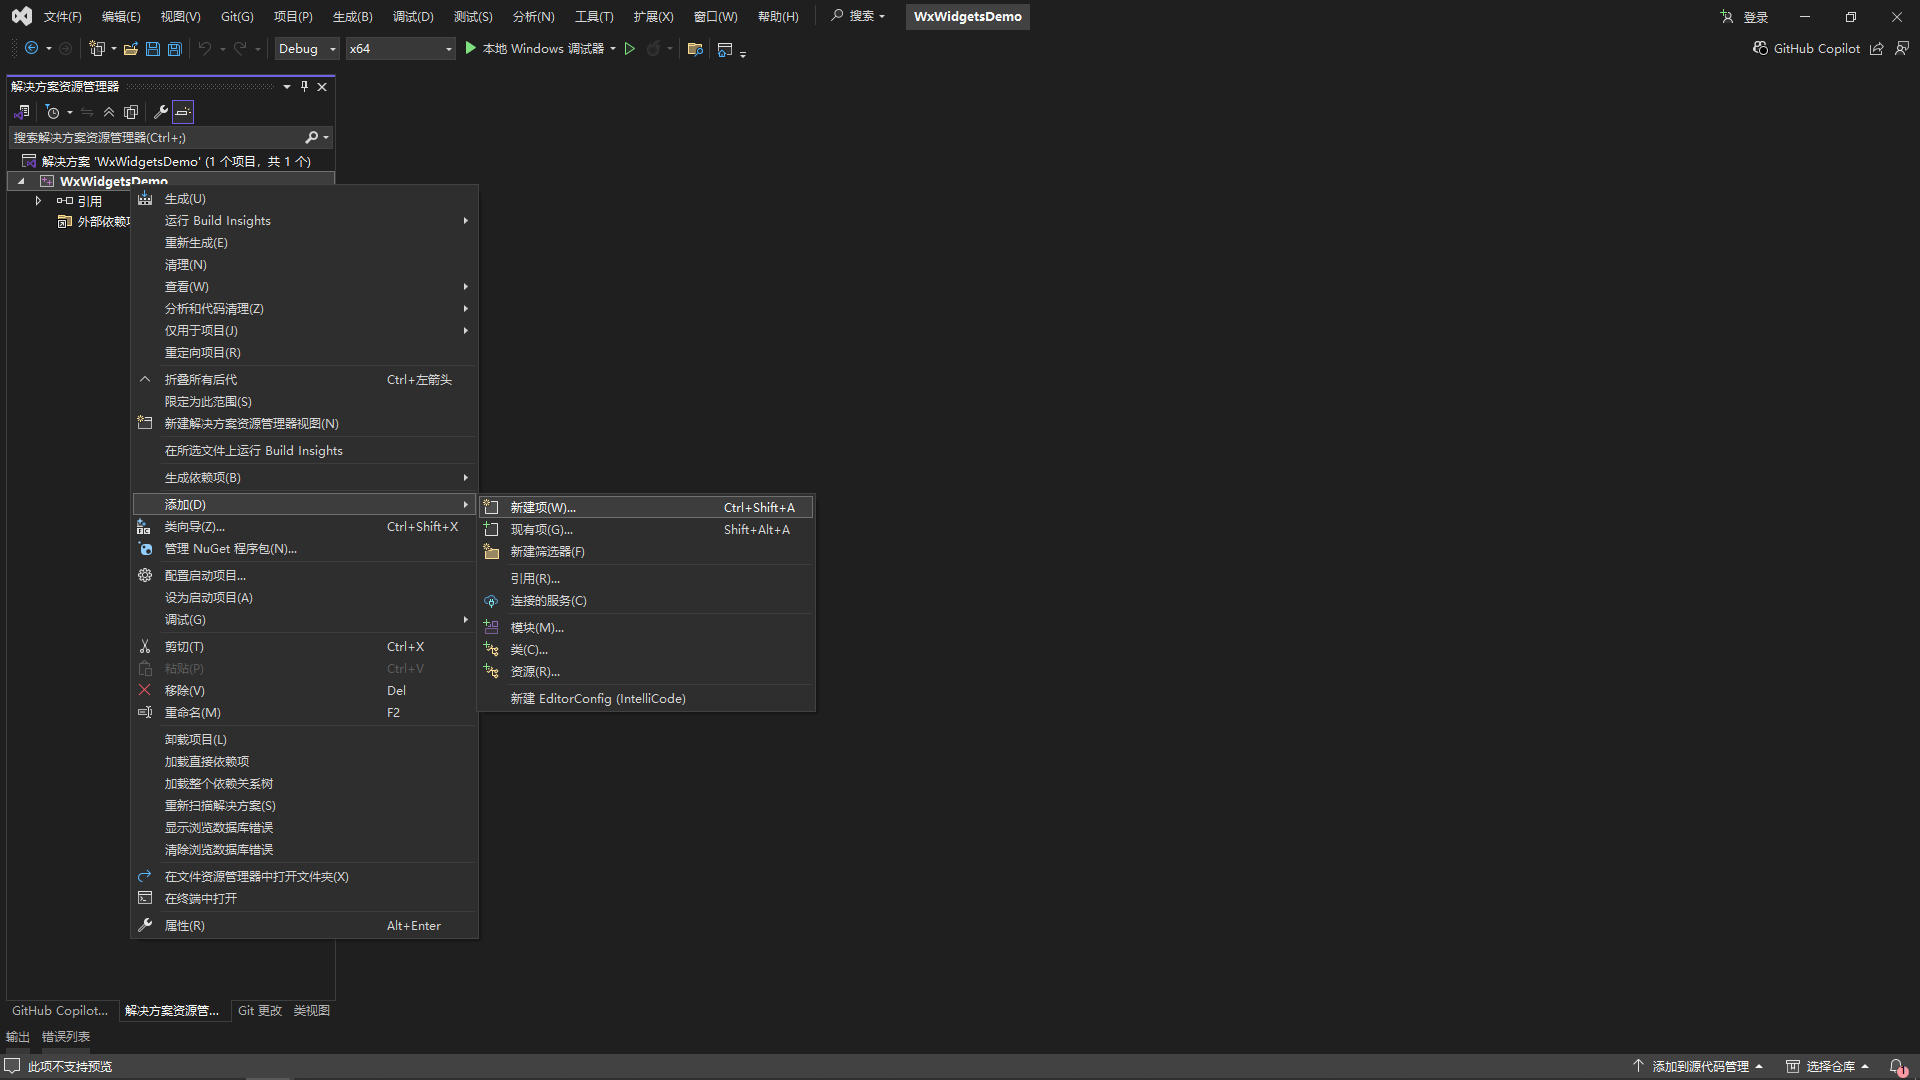Click the Save All toolbar icon
The height and width of the screenshot is (1080, 1920).
(175, 49)
